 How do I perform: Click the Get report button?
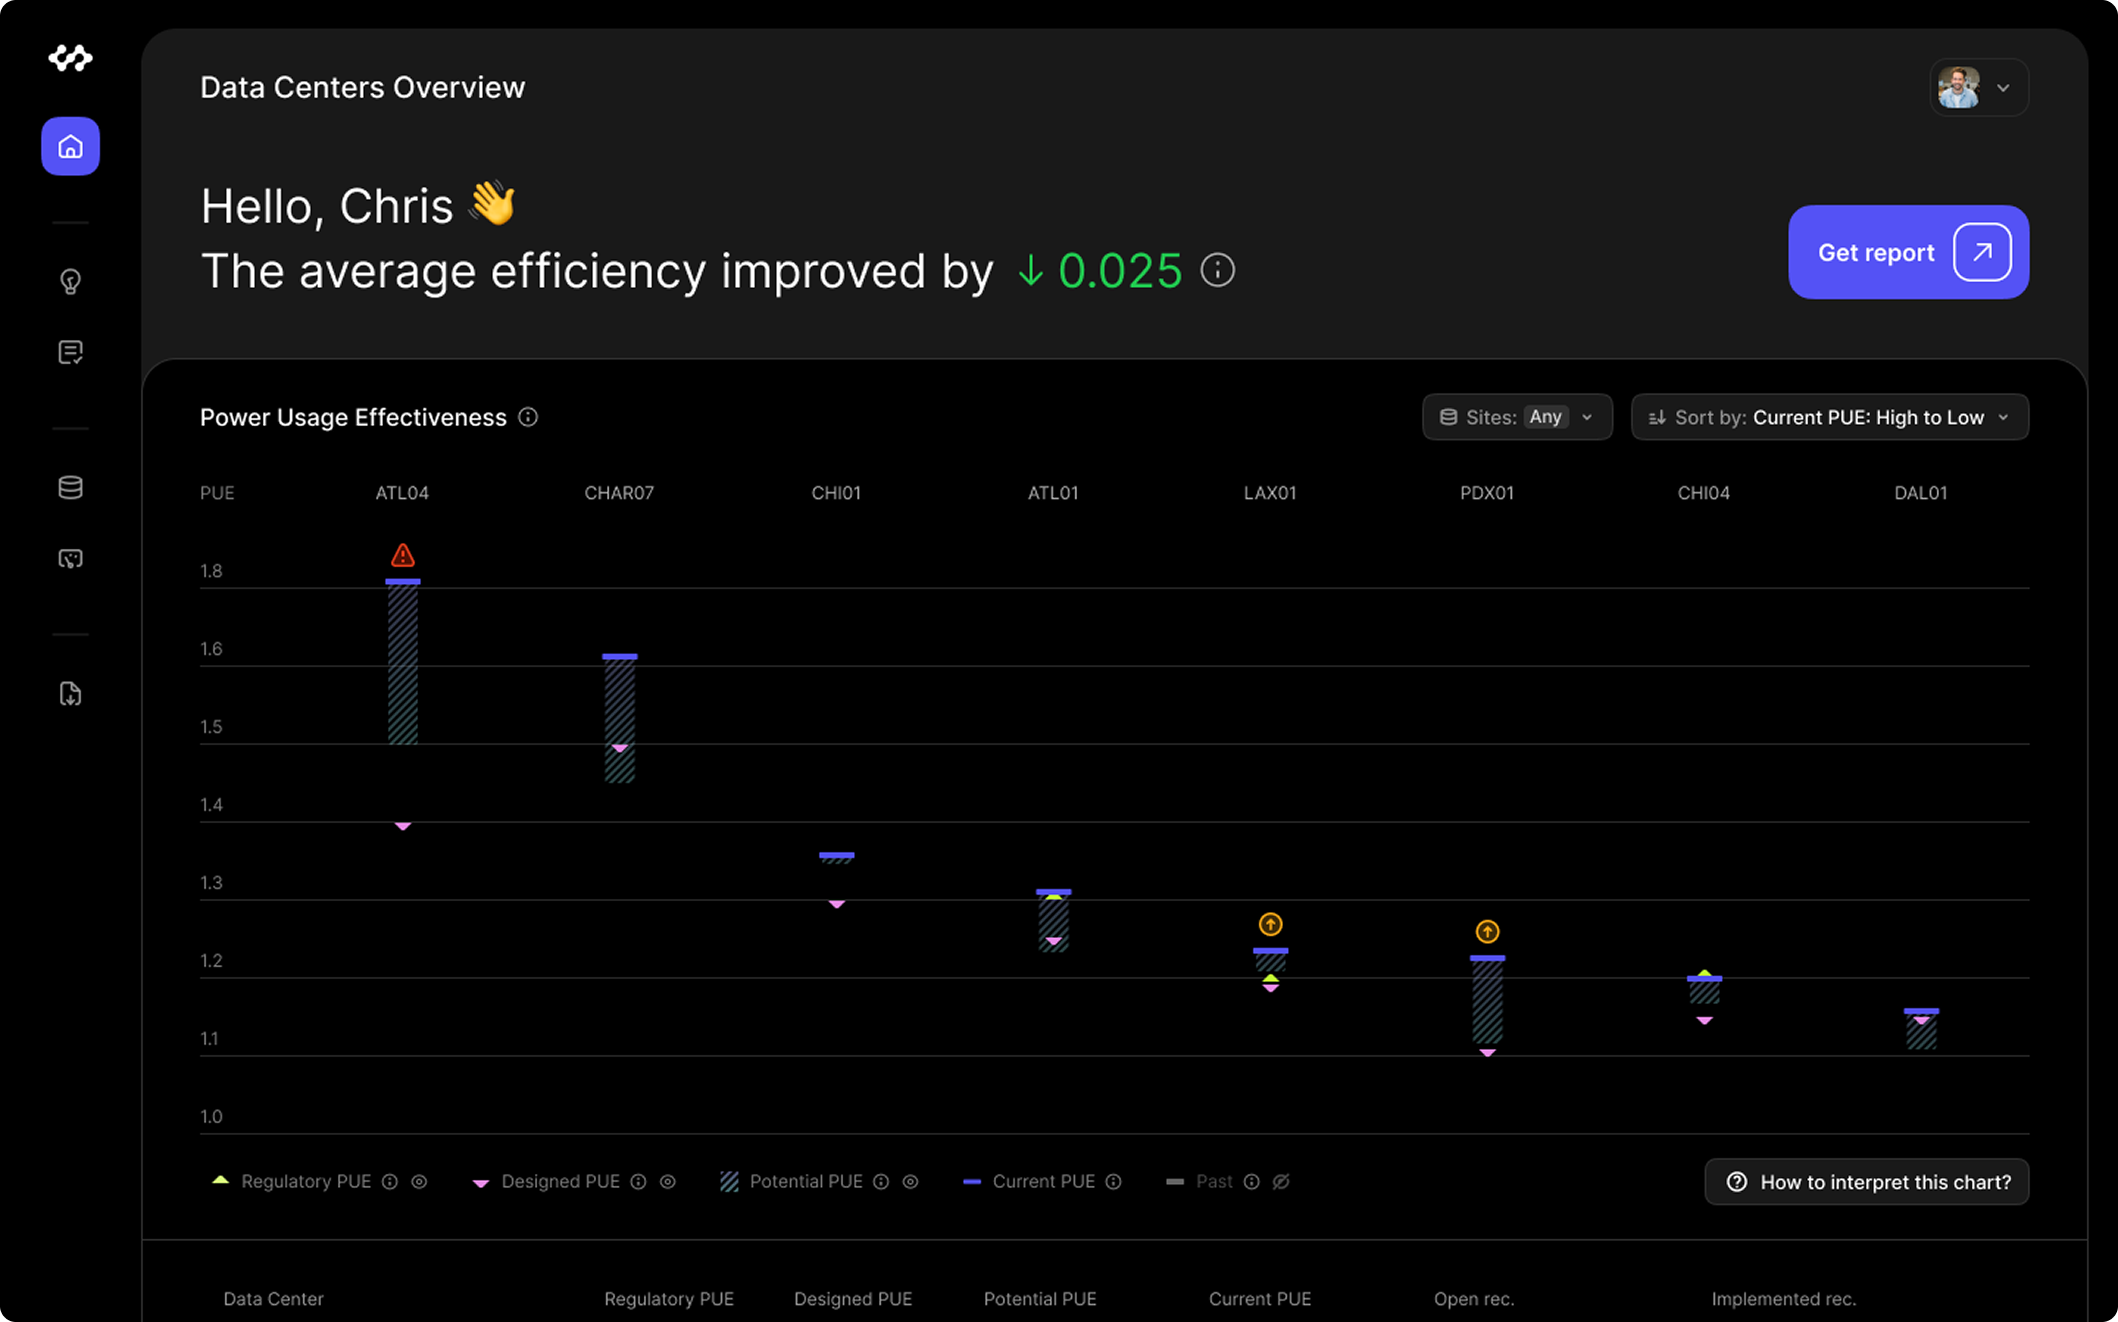[x=1907, y=252]
